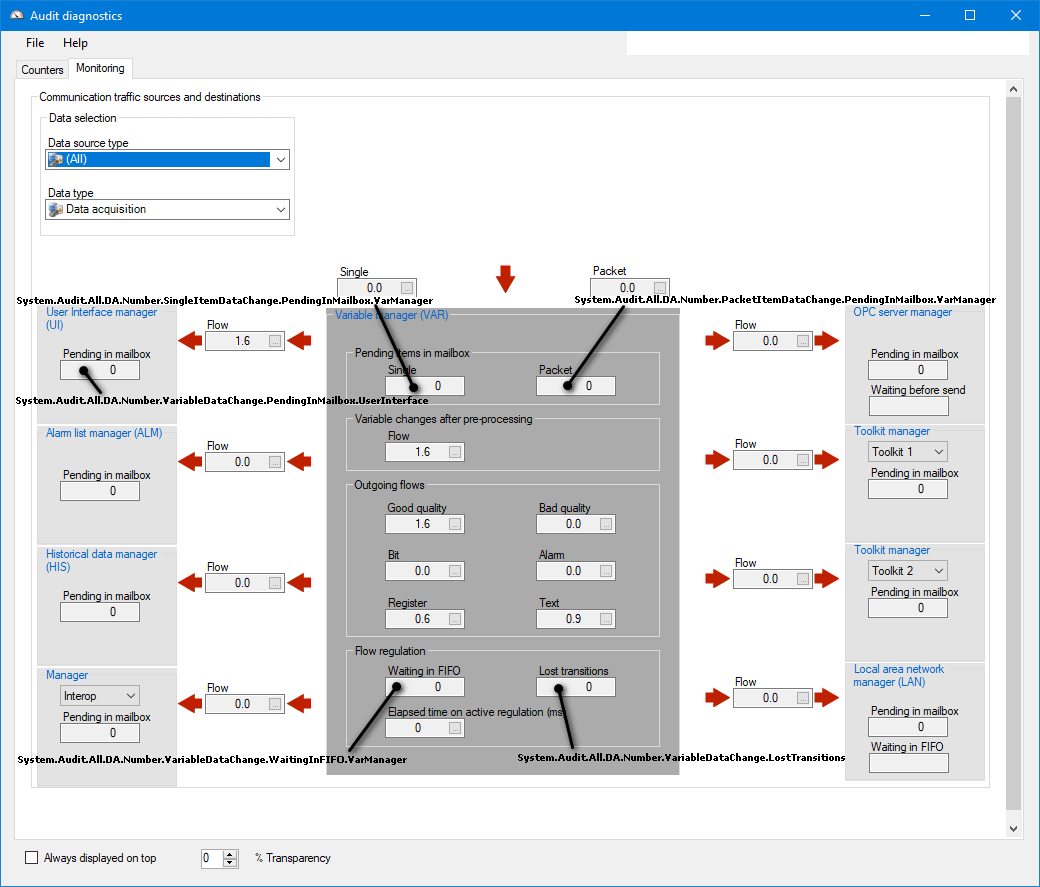
Task: Click the downward brown arrow between Single and Packet
Action: [506, 280]
